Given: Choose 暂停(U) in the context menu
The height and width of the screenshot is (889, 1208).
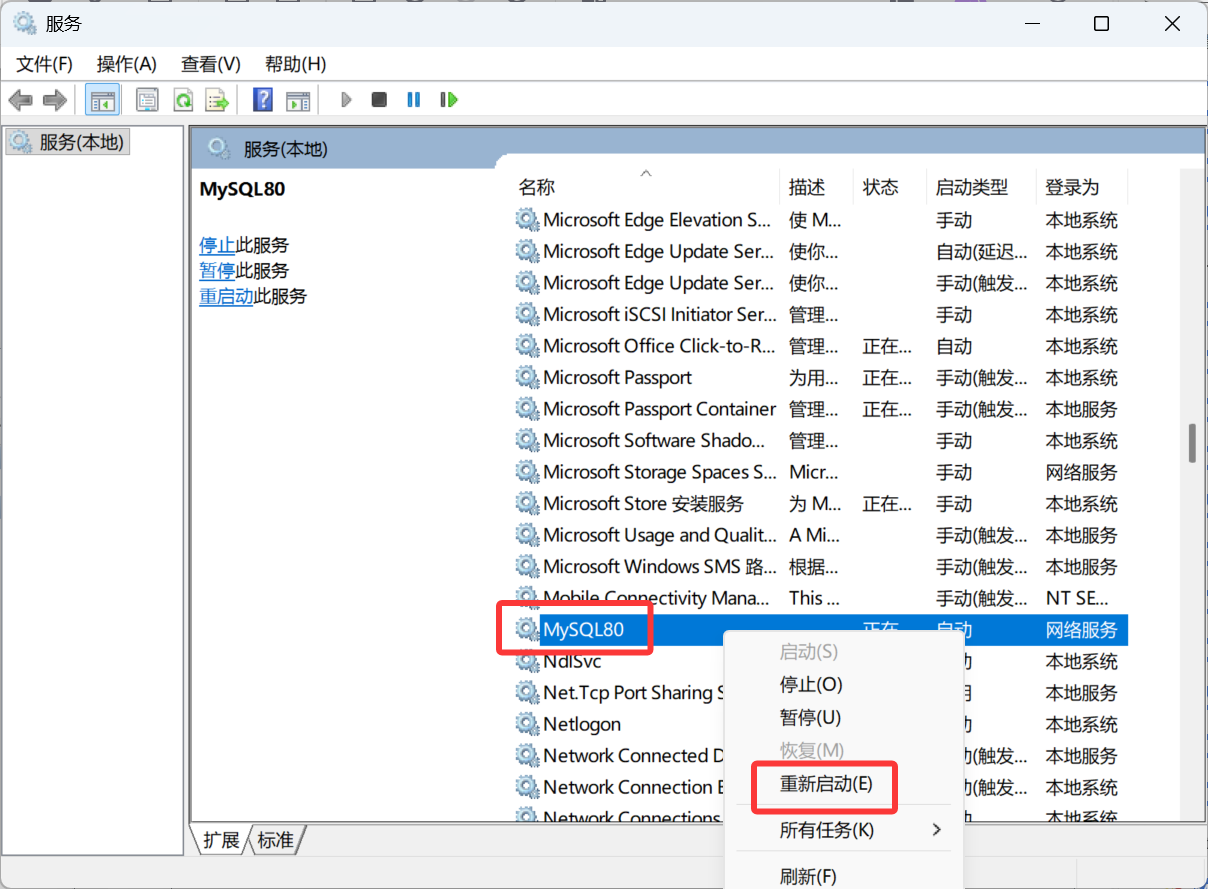Looking at the screenshot, I should [x=811, y=718].
